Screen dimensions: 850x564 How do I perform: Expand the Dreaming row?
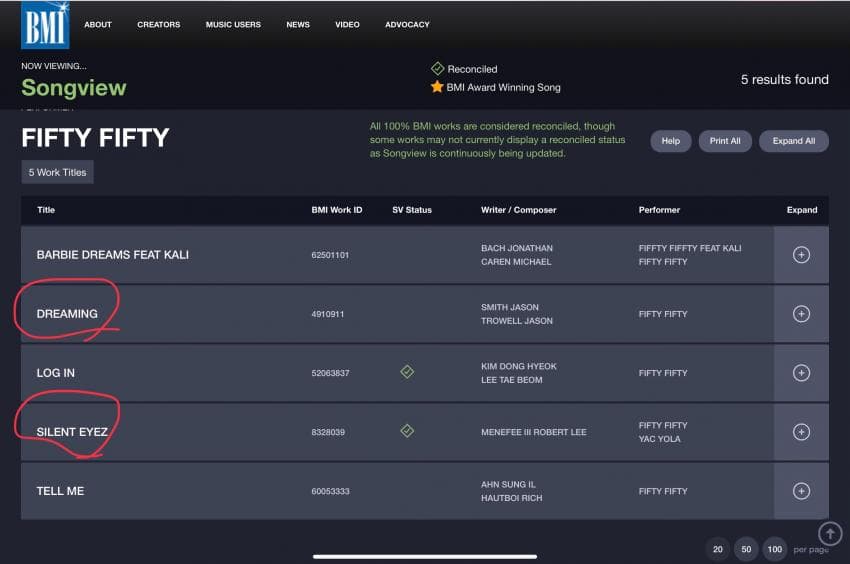(801, 314)
